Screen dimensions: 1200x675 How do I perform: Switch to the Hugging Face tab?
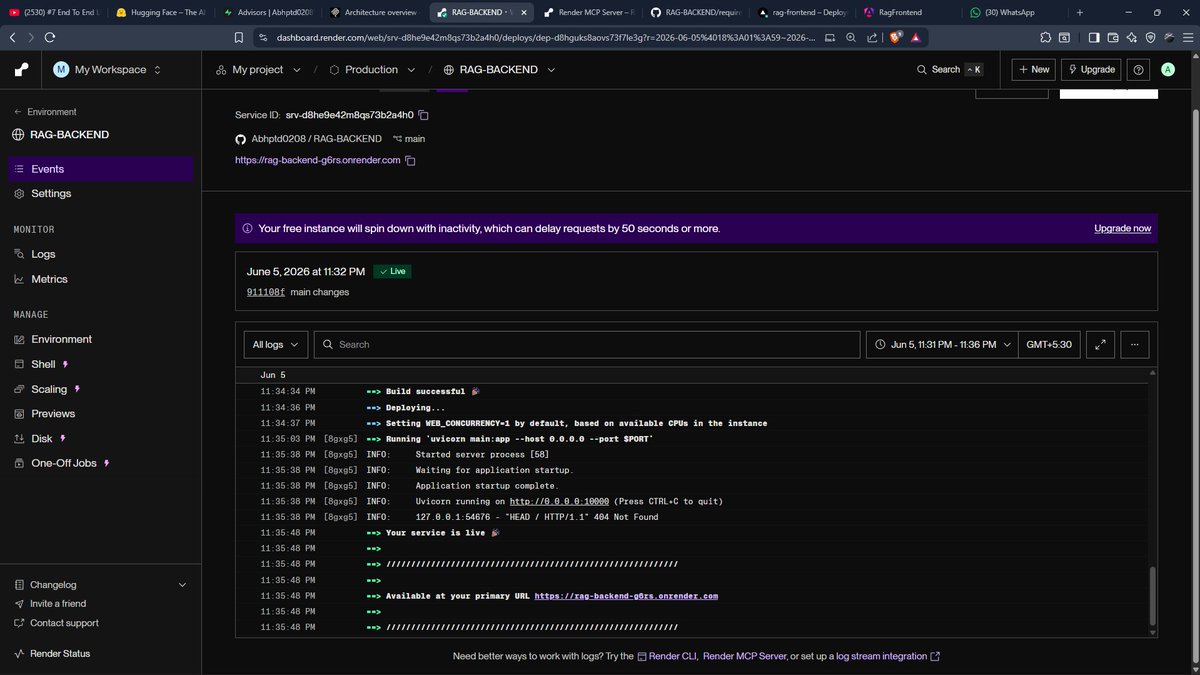[x=159, y=12]
